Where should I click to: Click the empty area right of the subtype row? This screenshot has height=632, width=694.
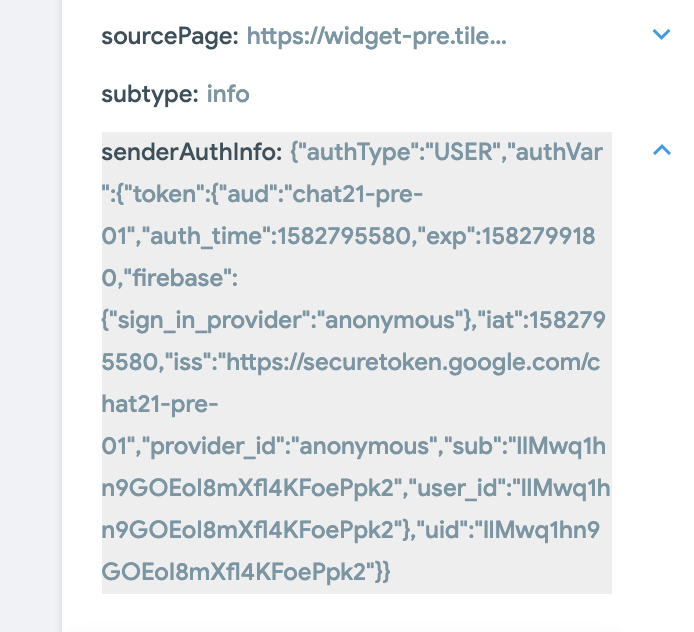[443, 94]
